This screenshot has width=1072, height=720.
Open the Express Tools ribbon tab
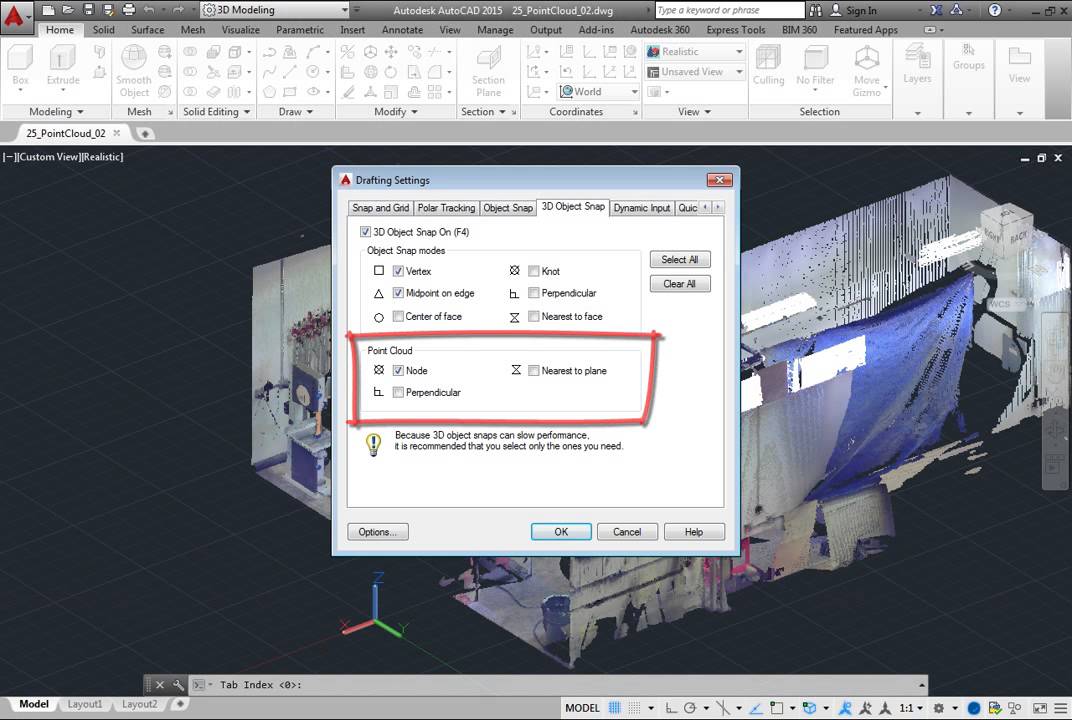coord(736,30)
